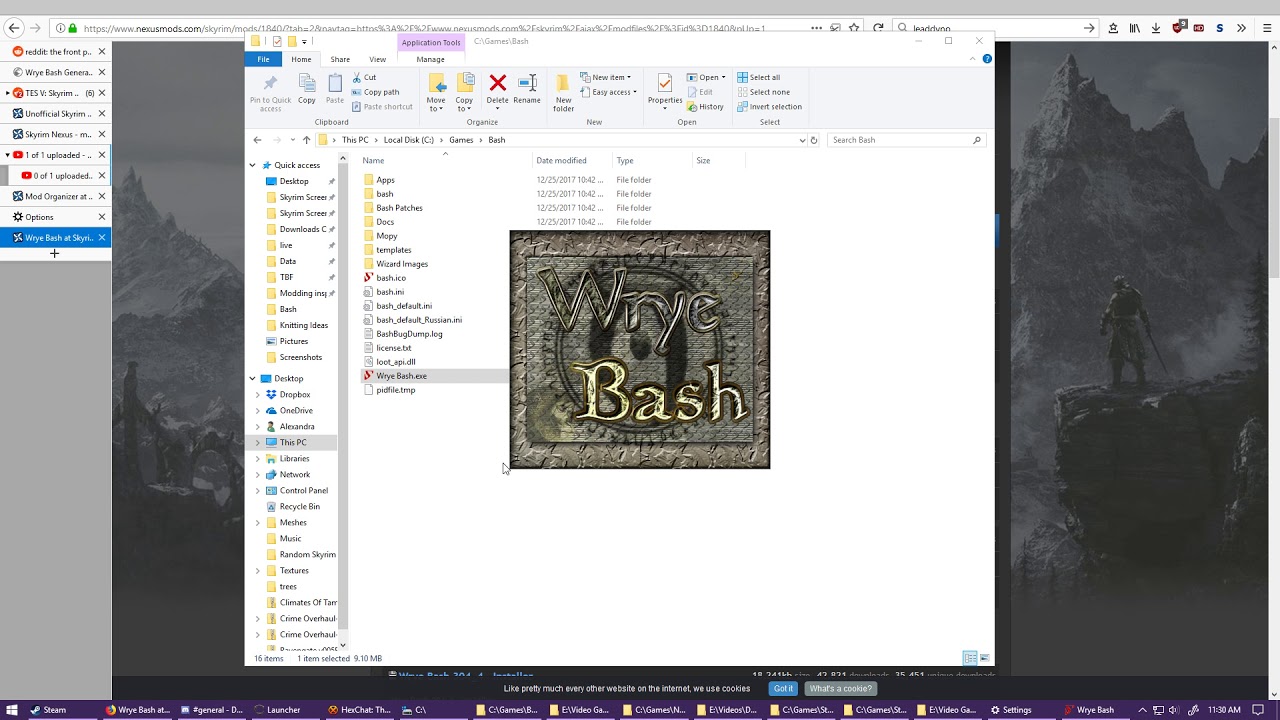1280x720 pixels.
Task: Refresh the Explorer address bar
Action: coord(814,140)
